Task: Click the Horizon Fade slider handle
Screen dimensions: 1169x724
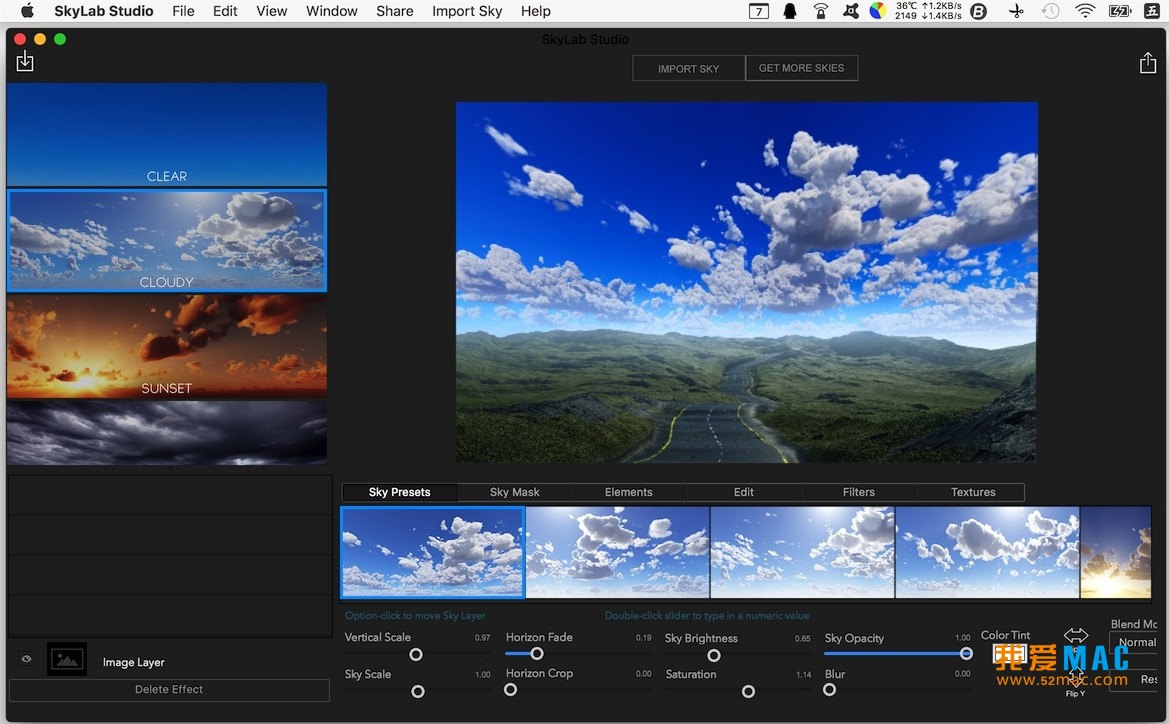Action: tap(537, 654)
